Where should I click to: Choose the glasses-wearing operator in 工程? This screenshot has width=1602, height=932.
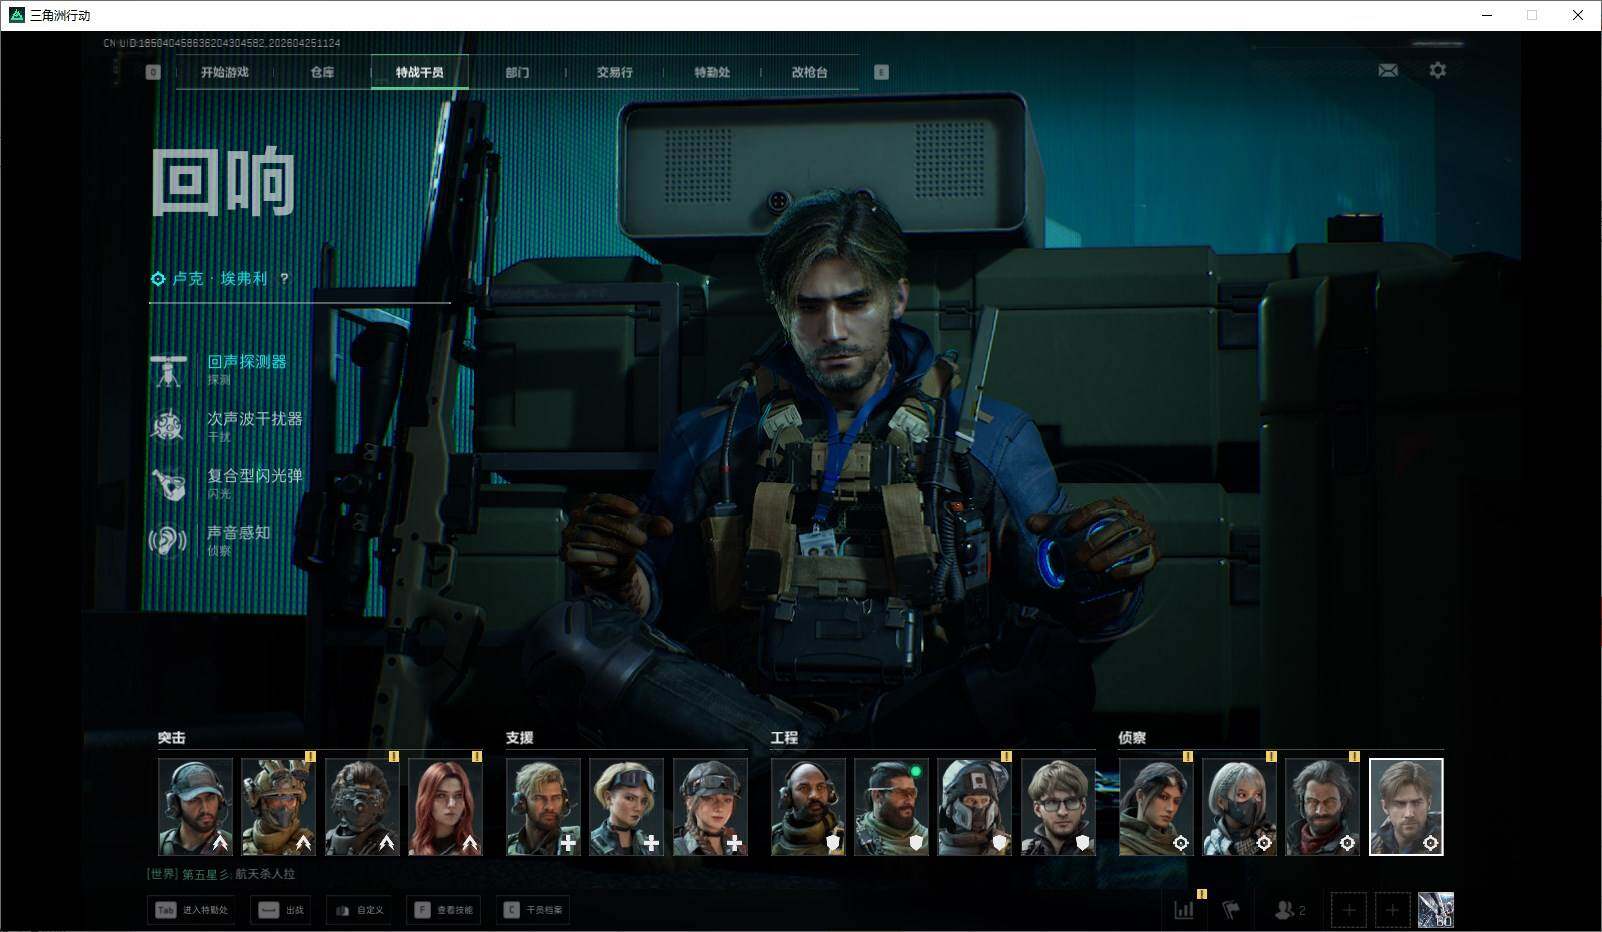coord(1058,807)
